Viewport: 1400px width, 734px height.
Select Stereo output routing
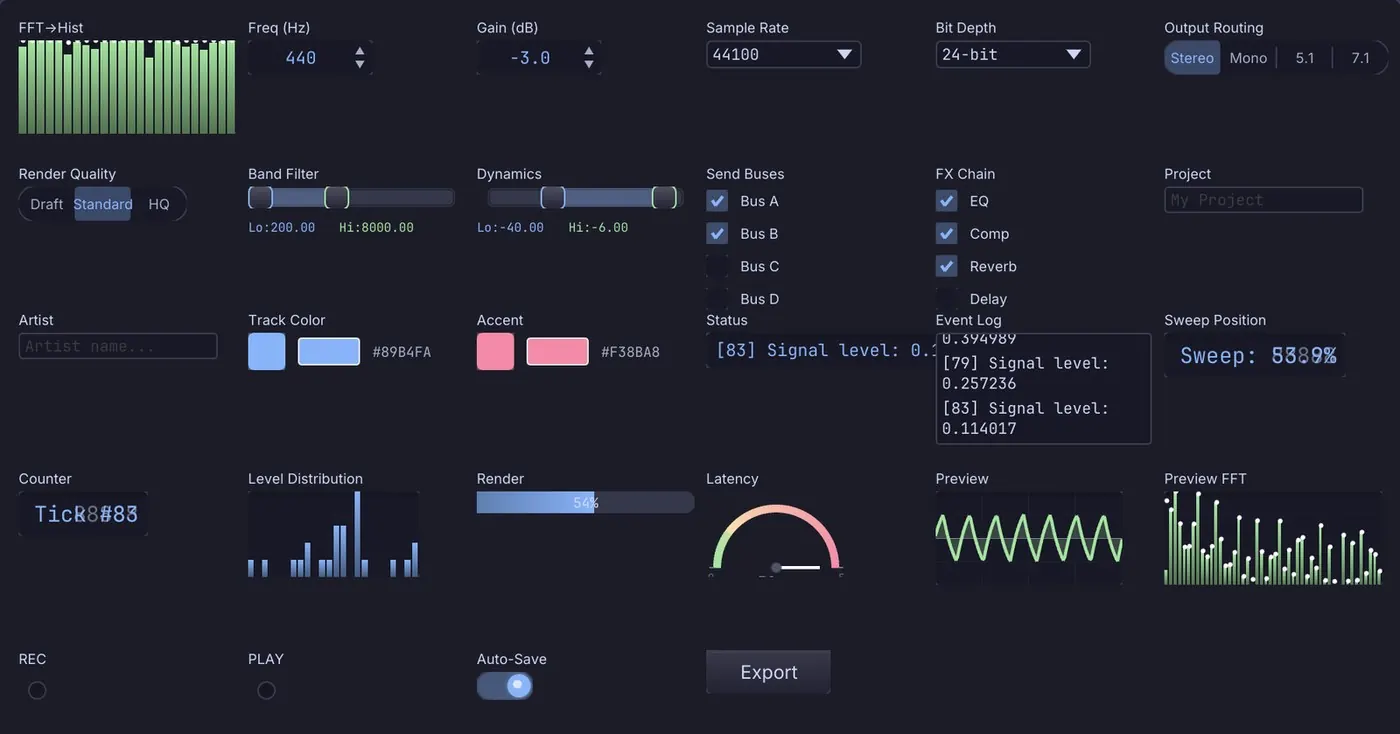click(1192, 58)
